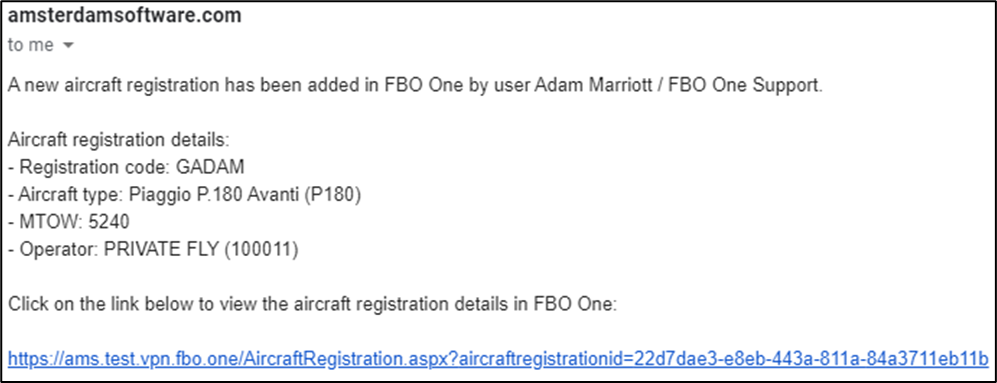Click the operator number (100011)
997x383 pixels.
[x=261, y=250]
